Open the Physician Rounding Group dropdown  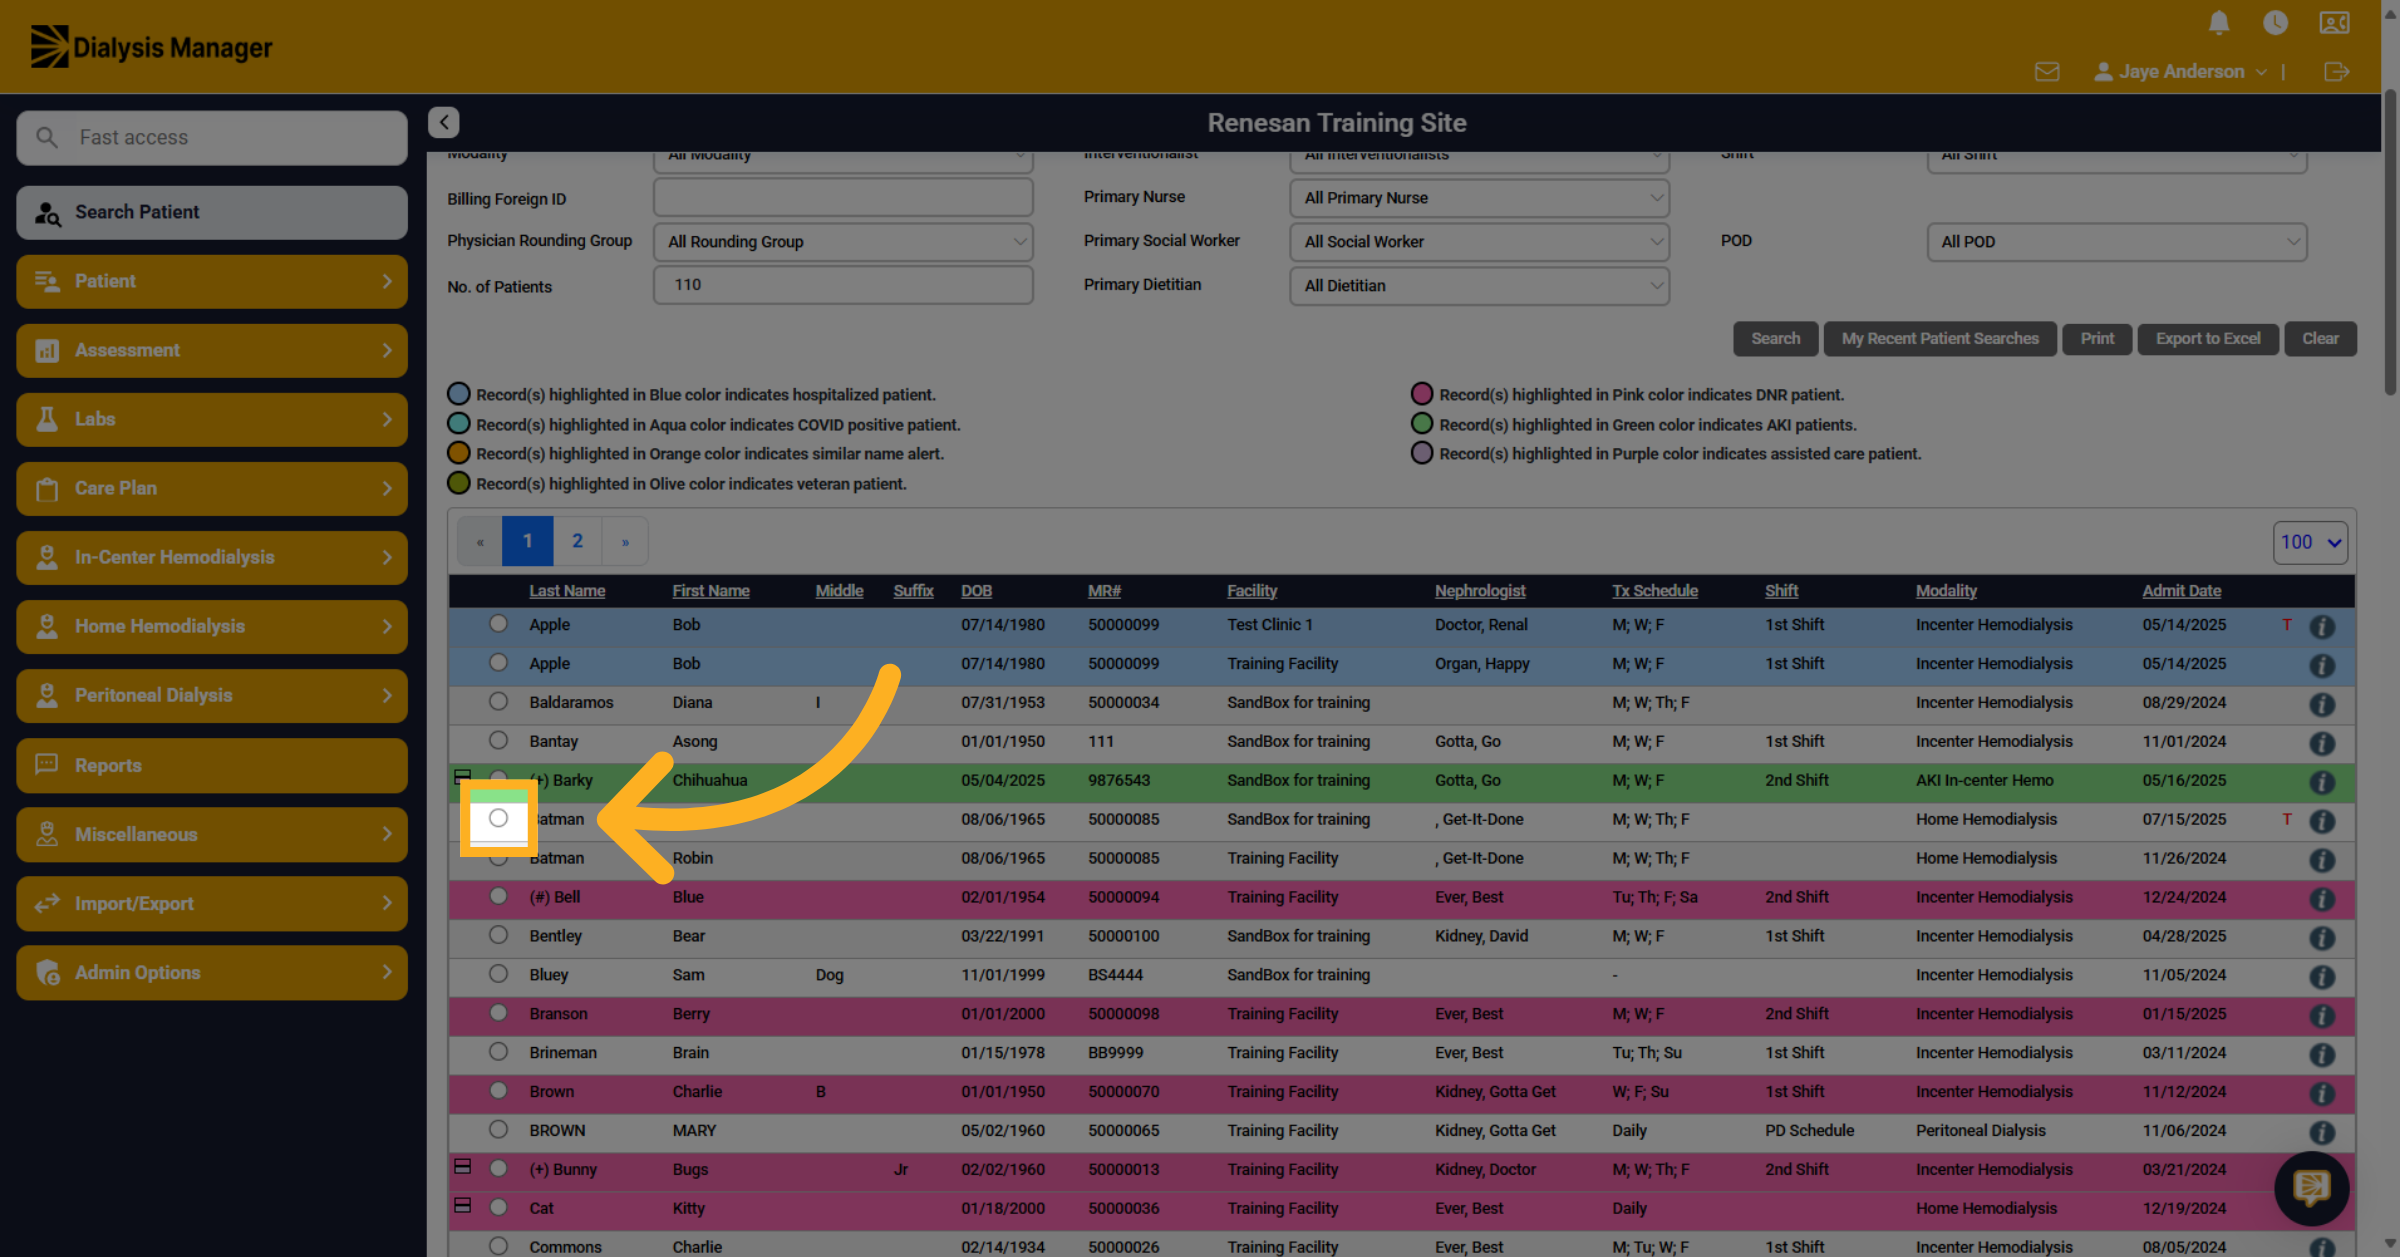pyautogui.click(x=843, y=242)
